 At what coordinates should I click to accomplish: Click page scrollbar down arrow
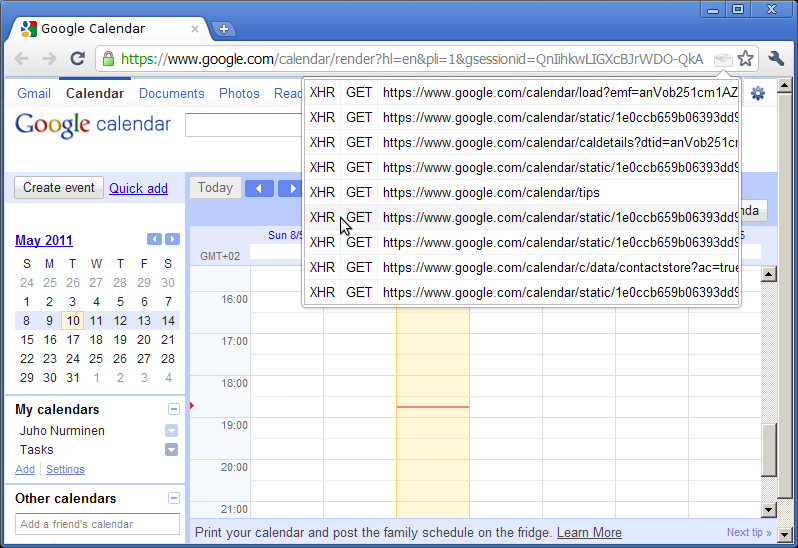pos(784,535)
